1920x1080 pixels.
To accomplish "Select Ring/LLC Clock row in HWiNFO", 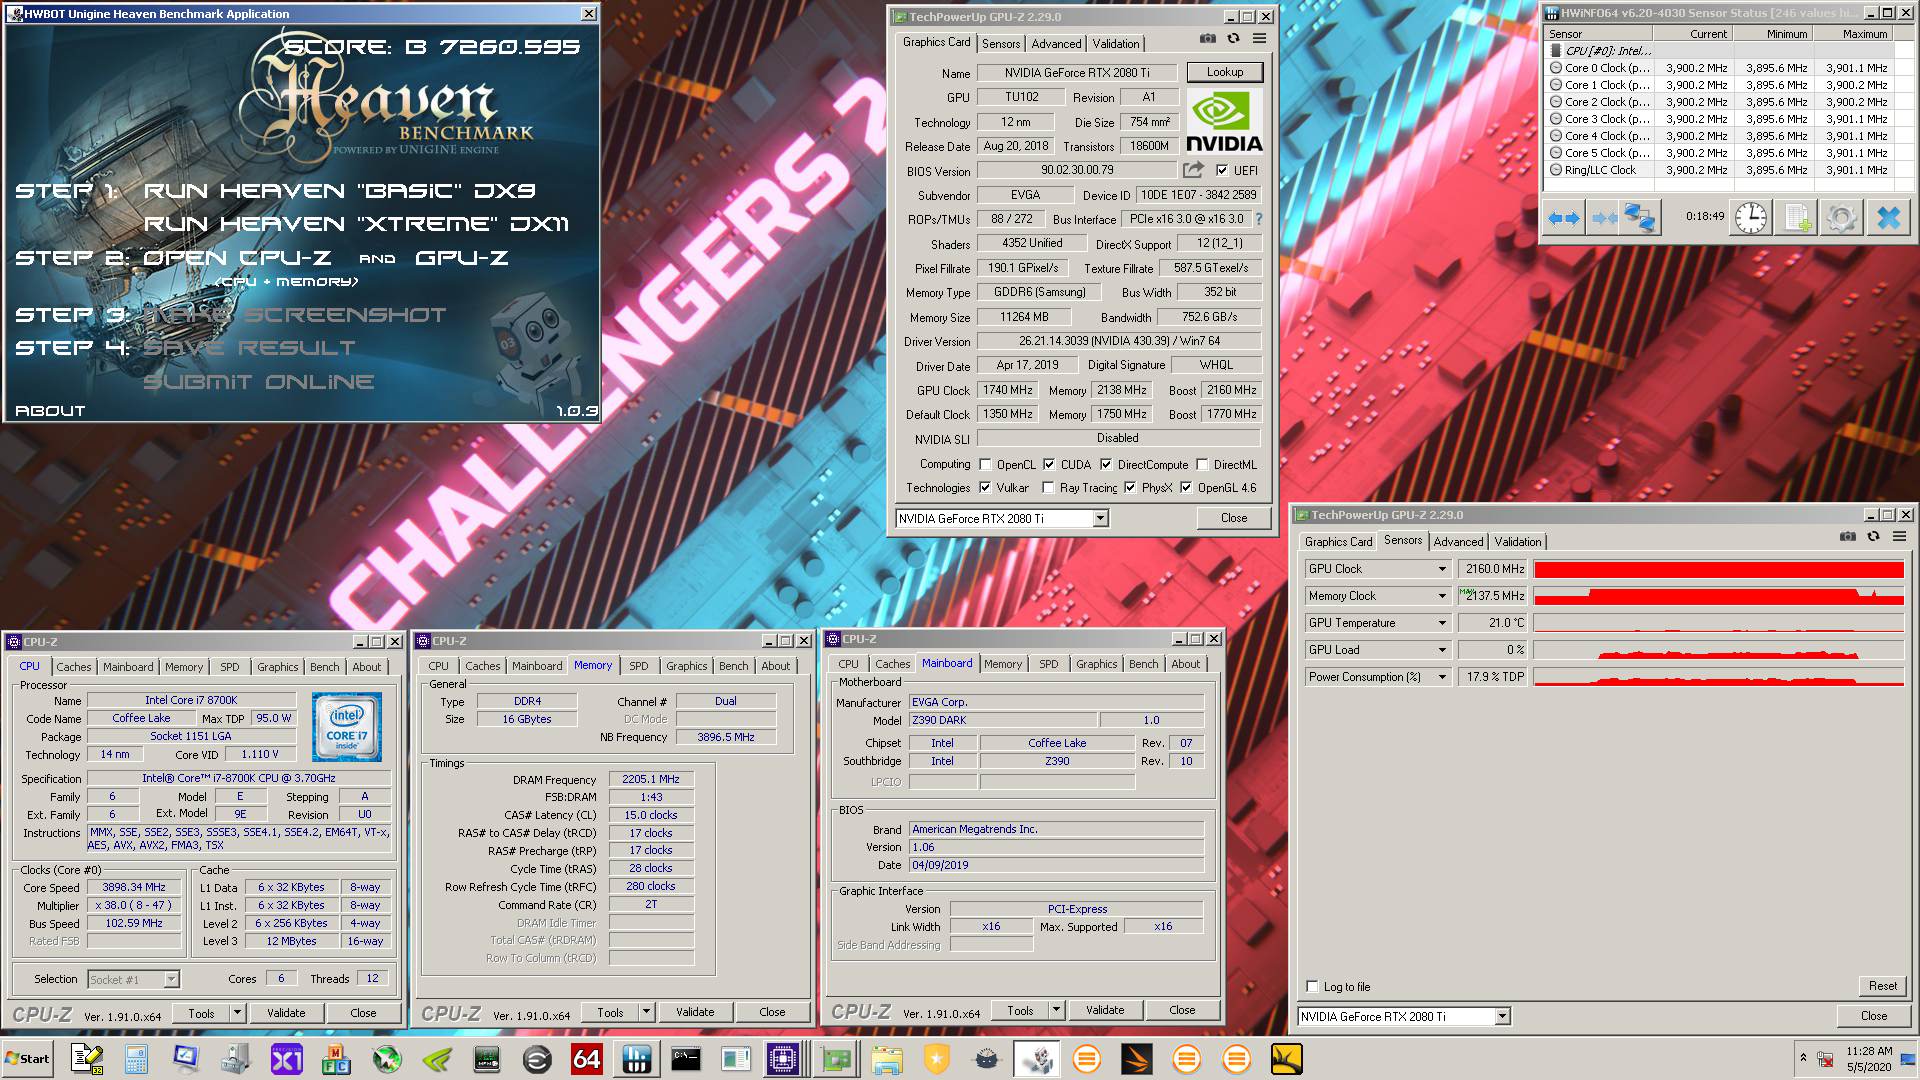I will (1719, 170).
